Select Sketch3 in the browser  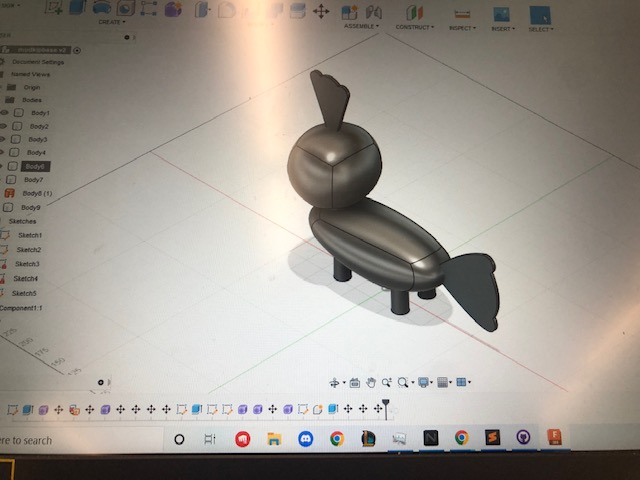click(x=27, y=264)
